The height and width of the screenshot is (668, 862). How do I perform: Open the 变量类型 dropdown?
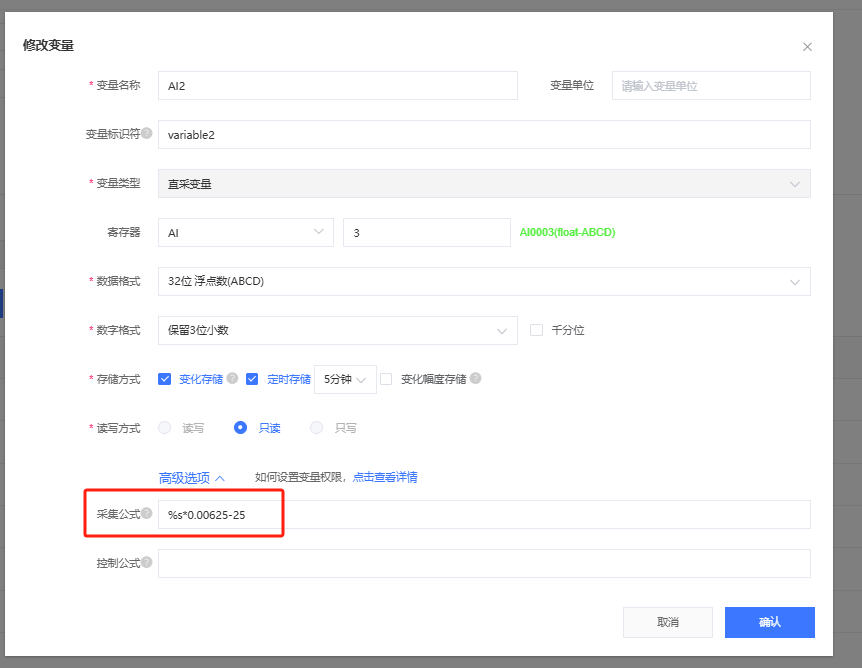click(x=484, y=184)
